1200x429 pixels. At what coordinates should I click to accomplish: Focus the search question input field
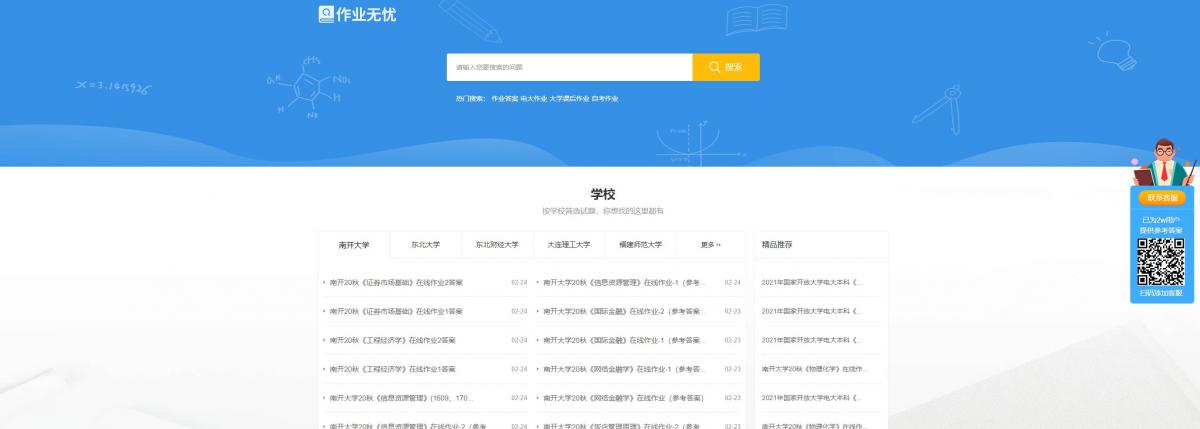tap(569, 67)
